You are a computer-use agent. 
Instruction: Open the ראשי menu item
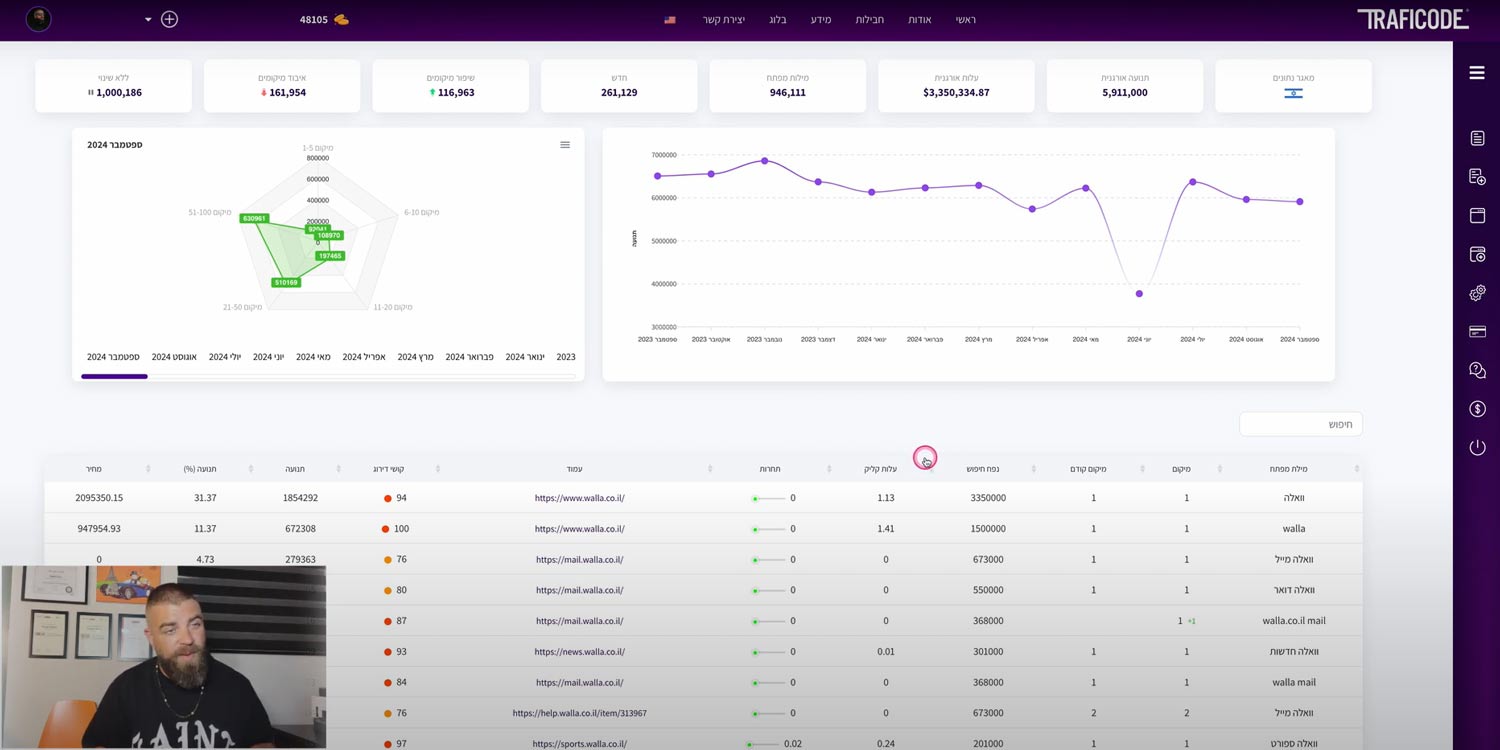[965, 20]
